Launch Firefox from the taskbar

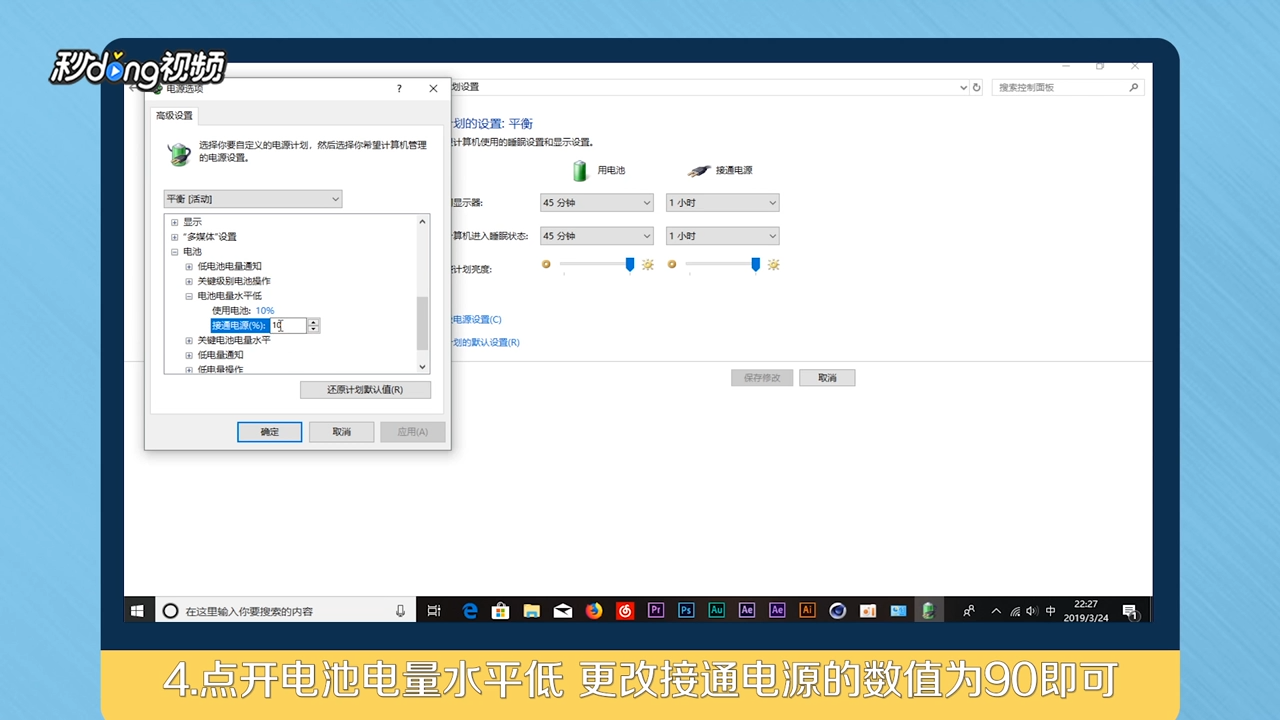594,610
